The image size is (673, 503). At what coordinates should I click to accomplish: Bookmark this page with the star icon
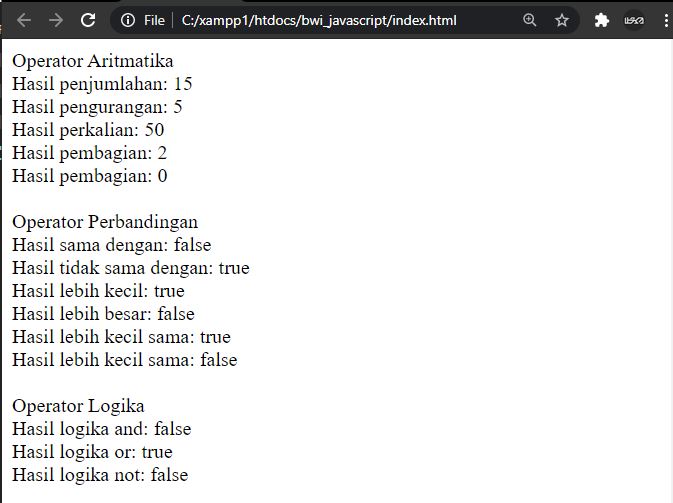(562, 20)
